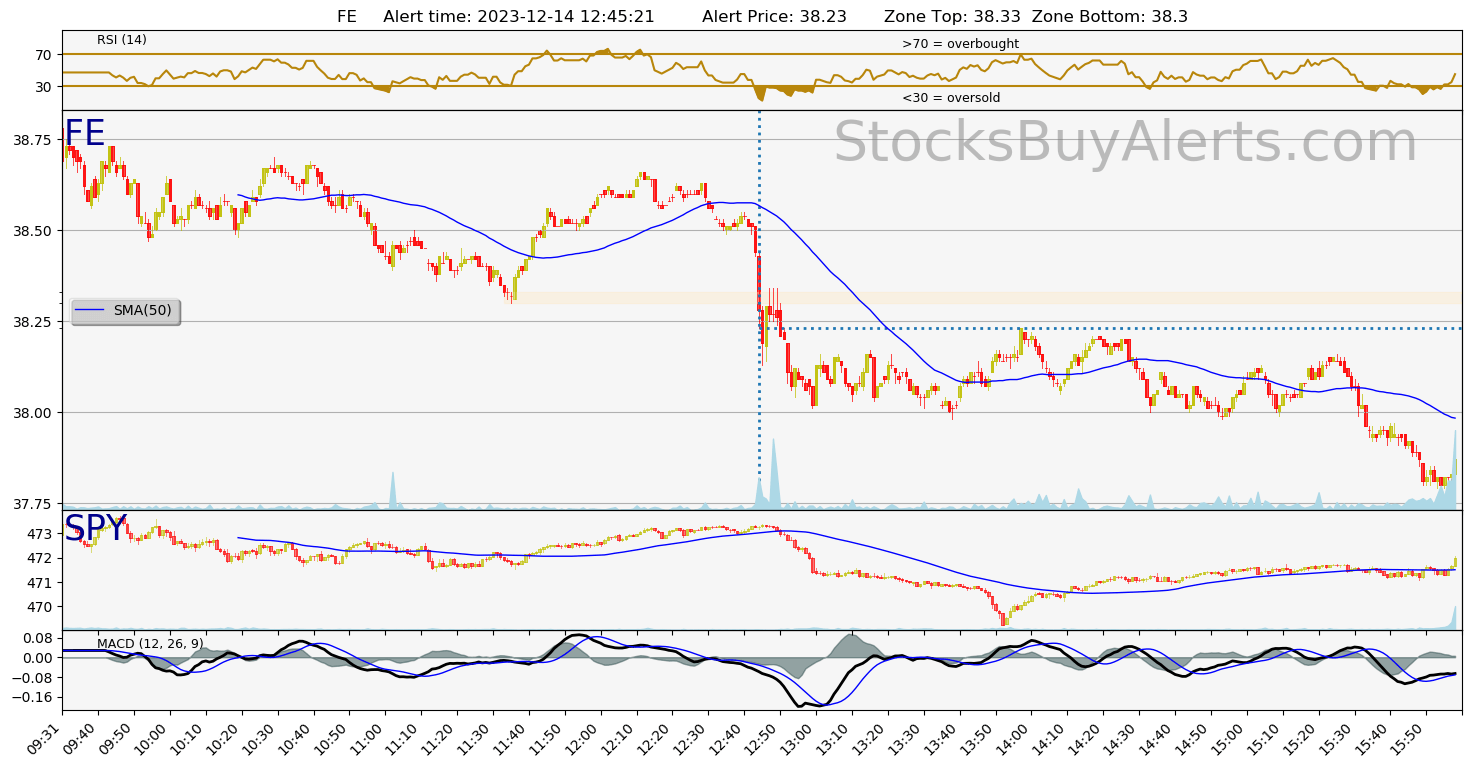Click the 38.50 price axis label
The image size is (1477, 768).
(34, 231)
